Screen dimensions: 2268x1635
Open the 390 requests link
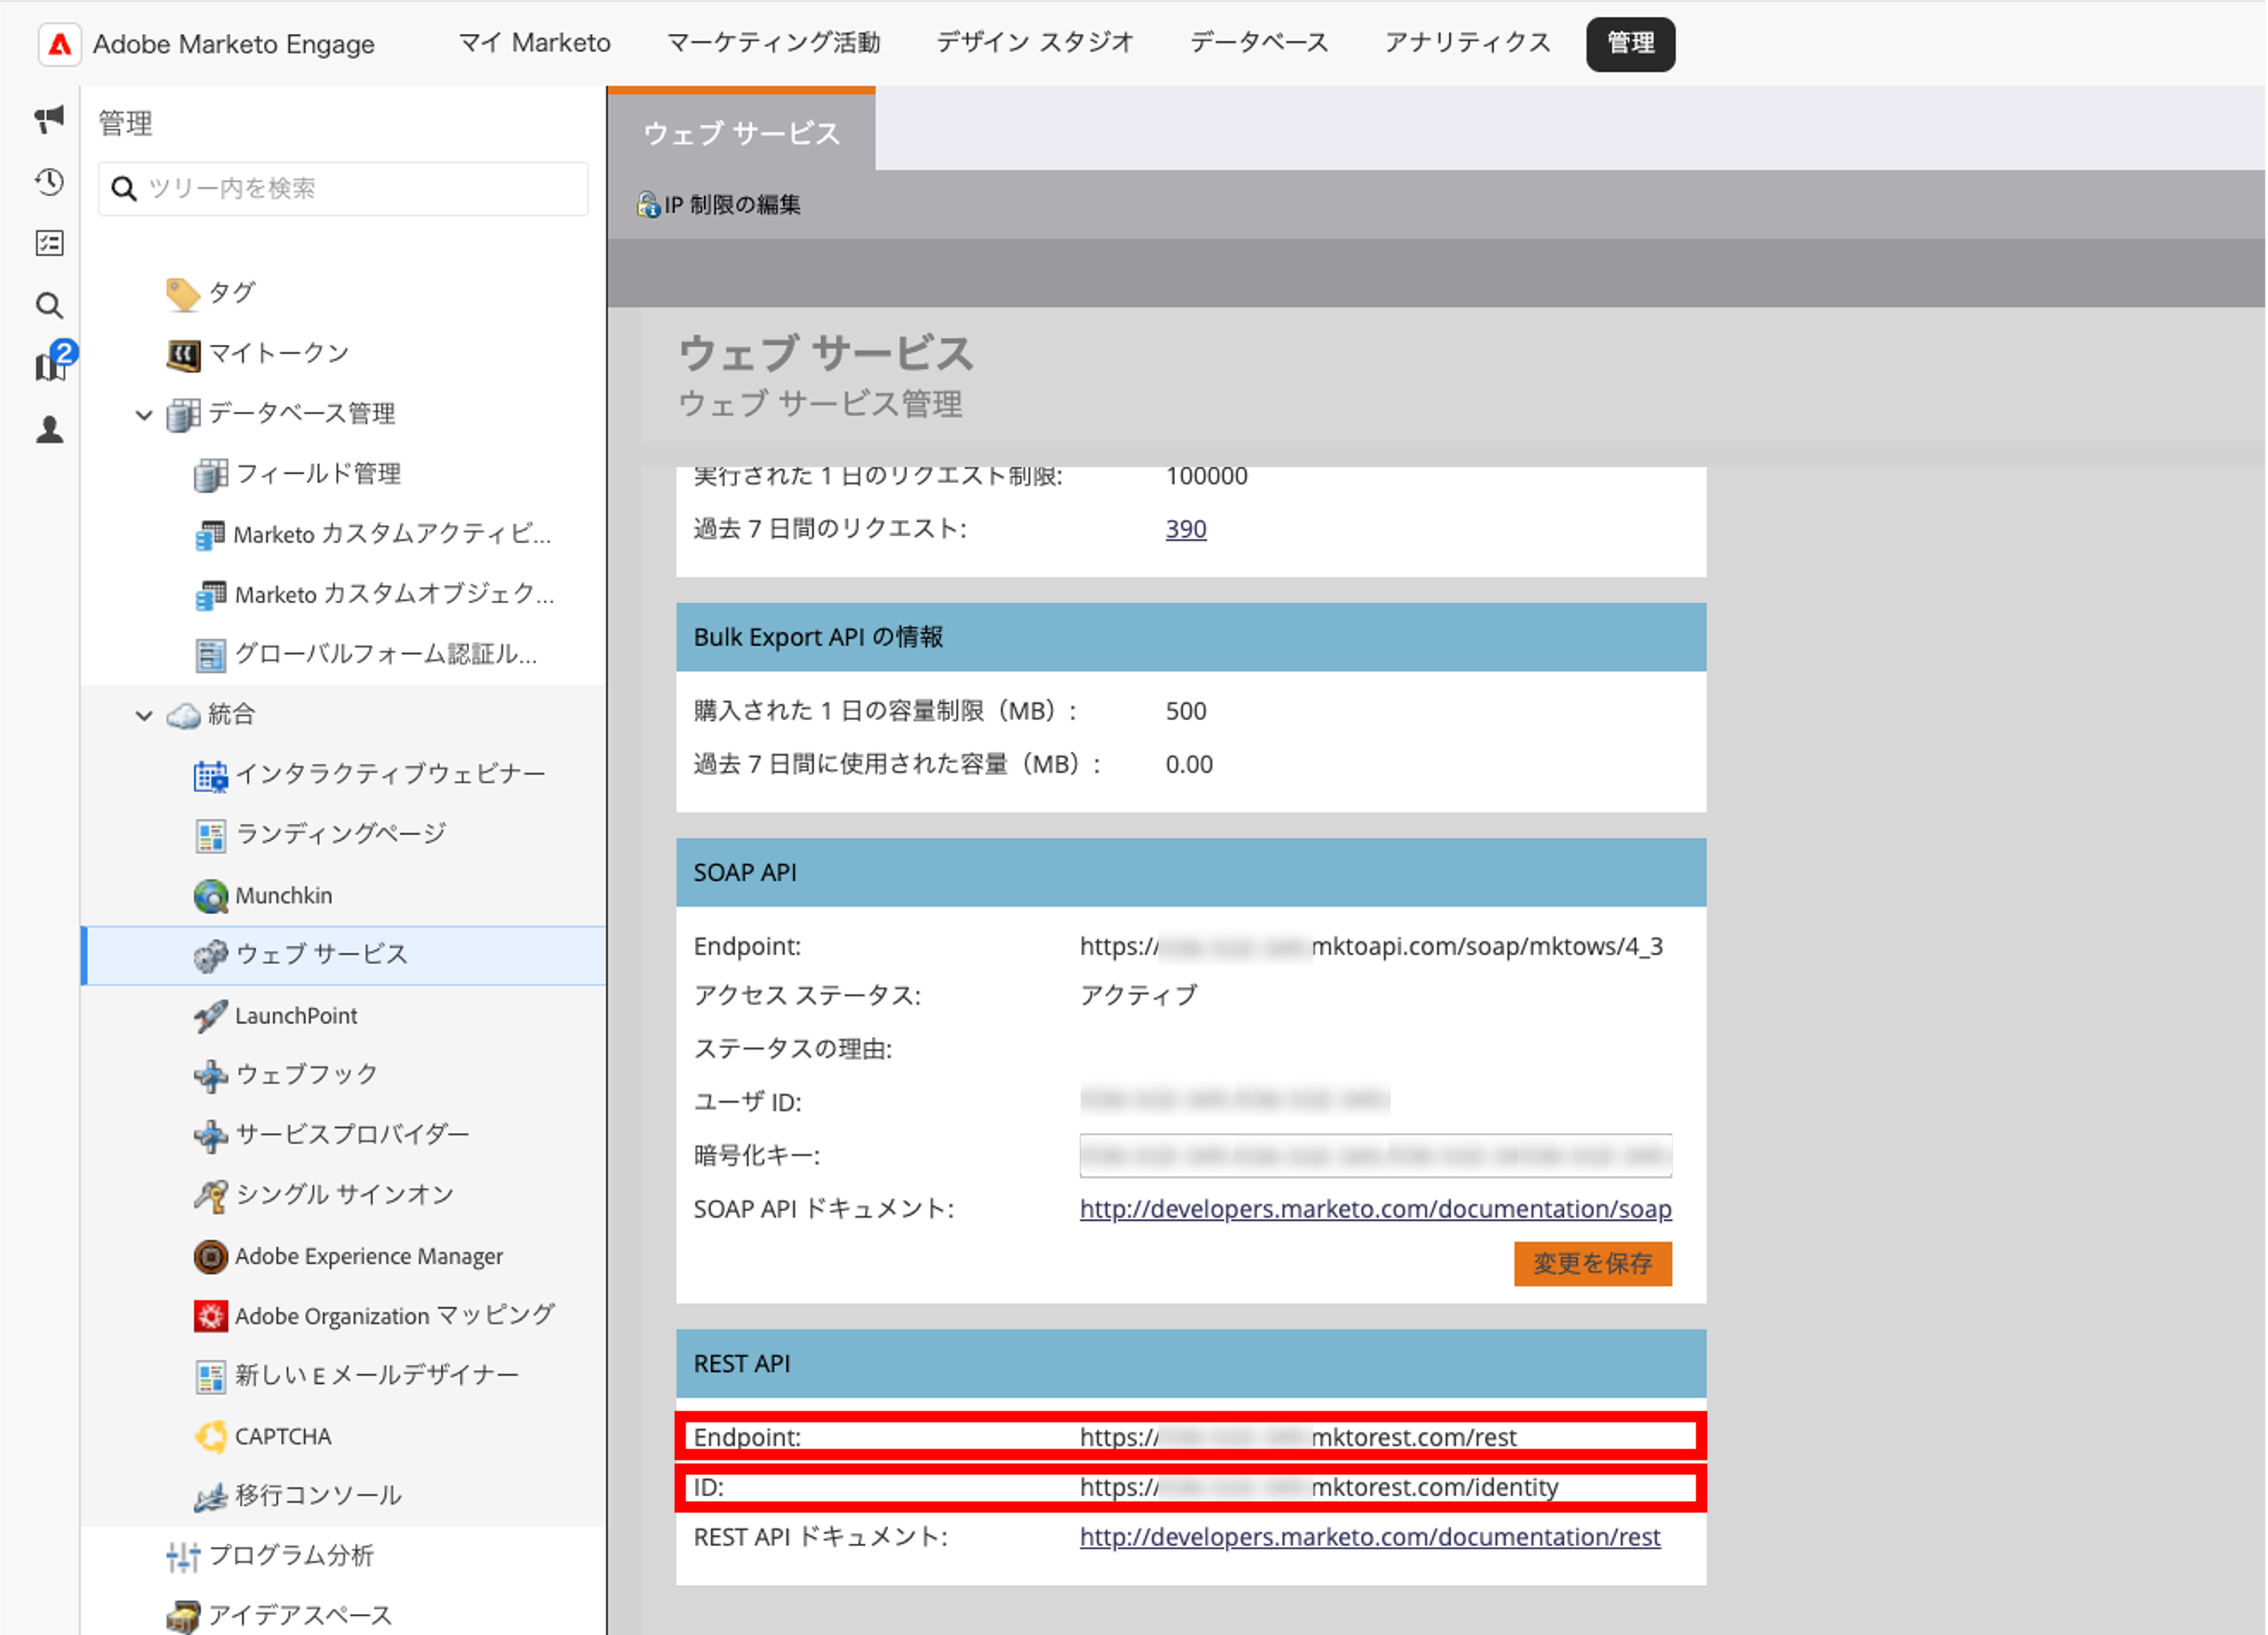pos(1185,529)
